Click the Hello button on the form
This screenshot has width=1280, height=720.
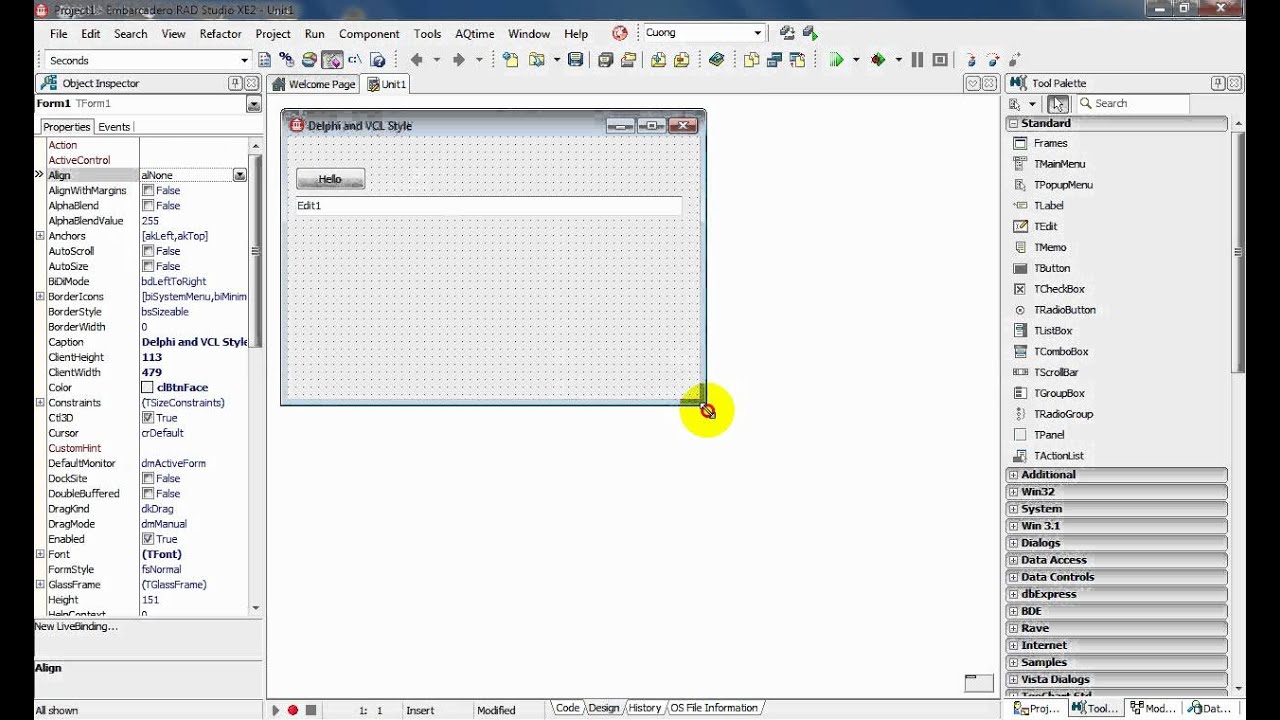click(x=330, y=179)
